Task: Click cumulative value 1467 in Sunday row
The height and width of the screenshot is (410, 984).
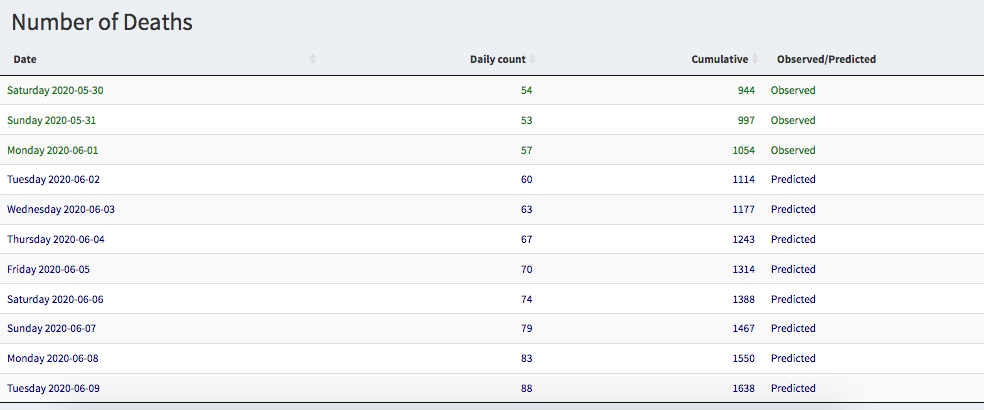Action: pos(743,328)
